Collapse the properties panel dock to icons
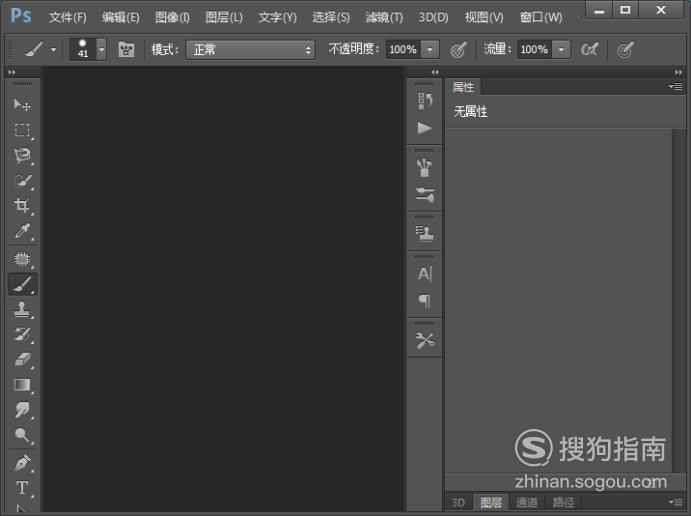This screenshot has height=516, width=691. [678, 72]
